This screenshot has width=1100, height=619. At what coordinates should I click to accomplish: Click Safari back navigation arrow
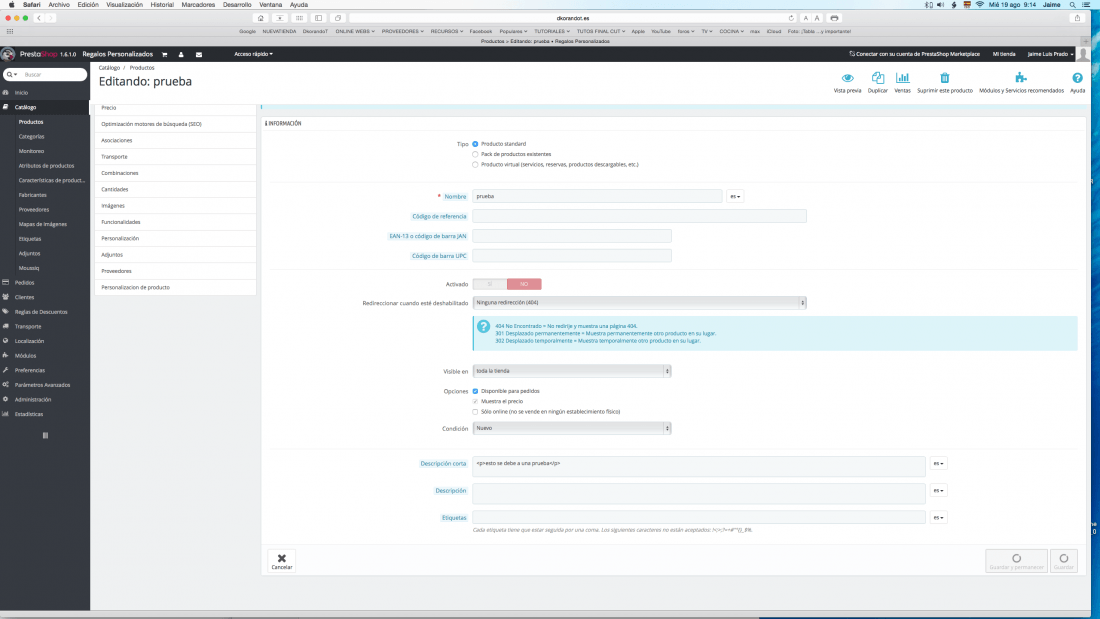(39, 18)
